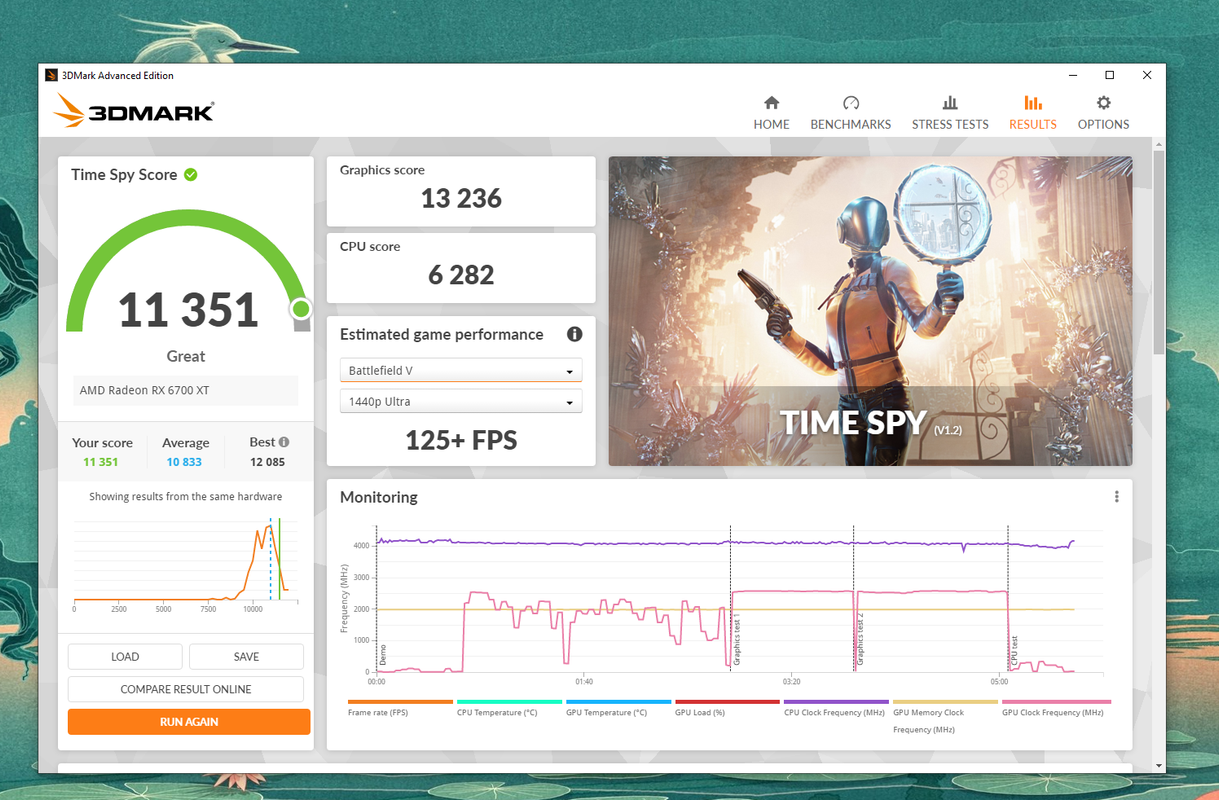This screenshot has width=1219, height=800.
Task: Click the Average score 10 833
Action: pos(184,462)
